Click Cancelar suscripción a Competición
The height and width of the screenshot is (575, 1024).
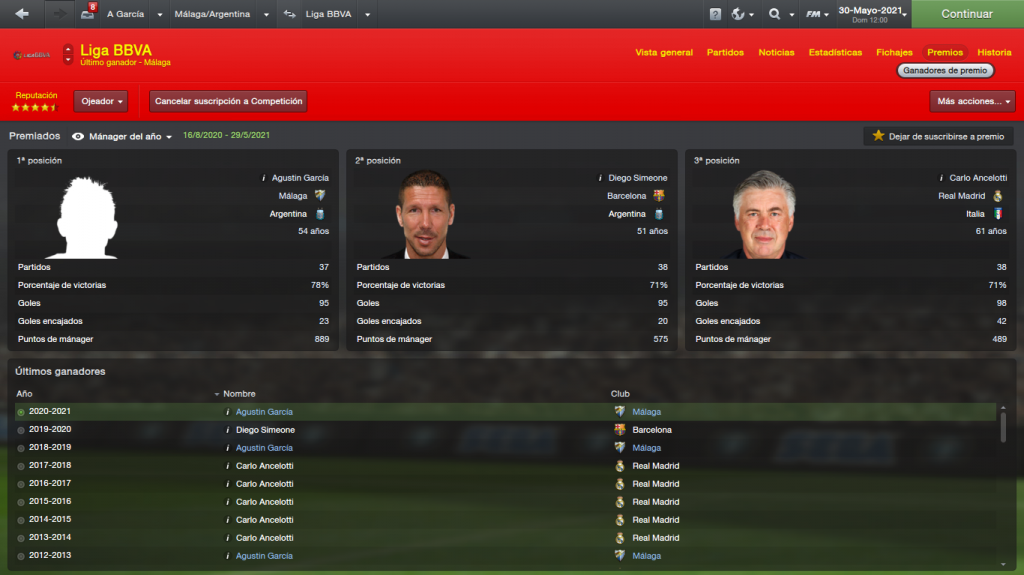click(x=229, y=101)
